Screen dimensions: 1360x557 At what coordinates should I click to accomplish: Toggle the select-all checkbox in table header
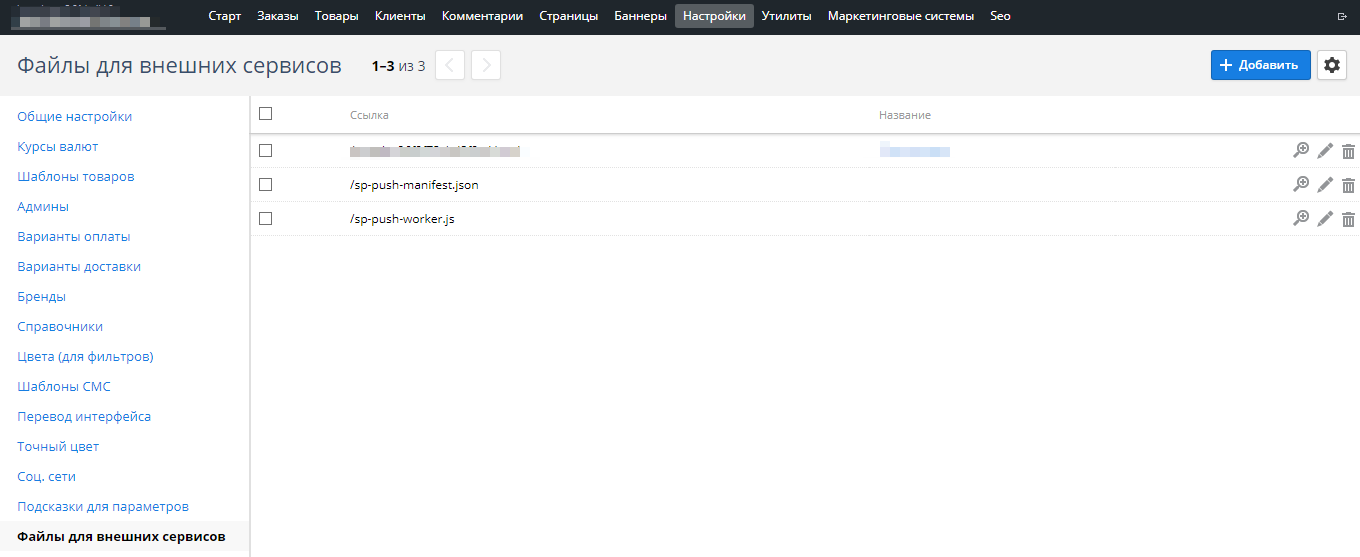coord(265,114)
